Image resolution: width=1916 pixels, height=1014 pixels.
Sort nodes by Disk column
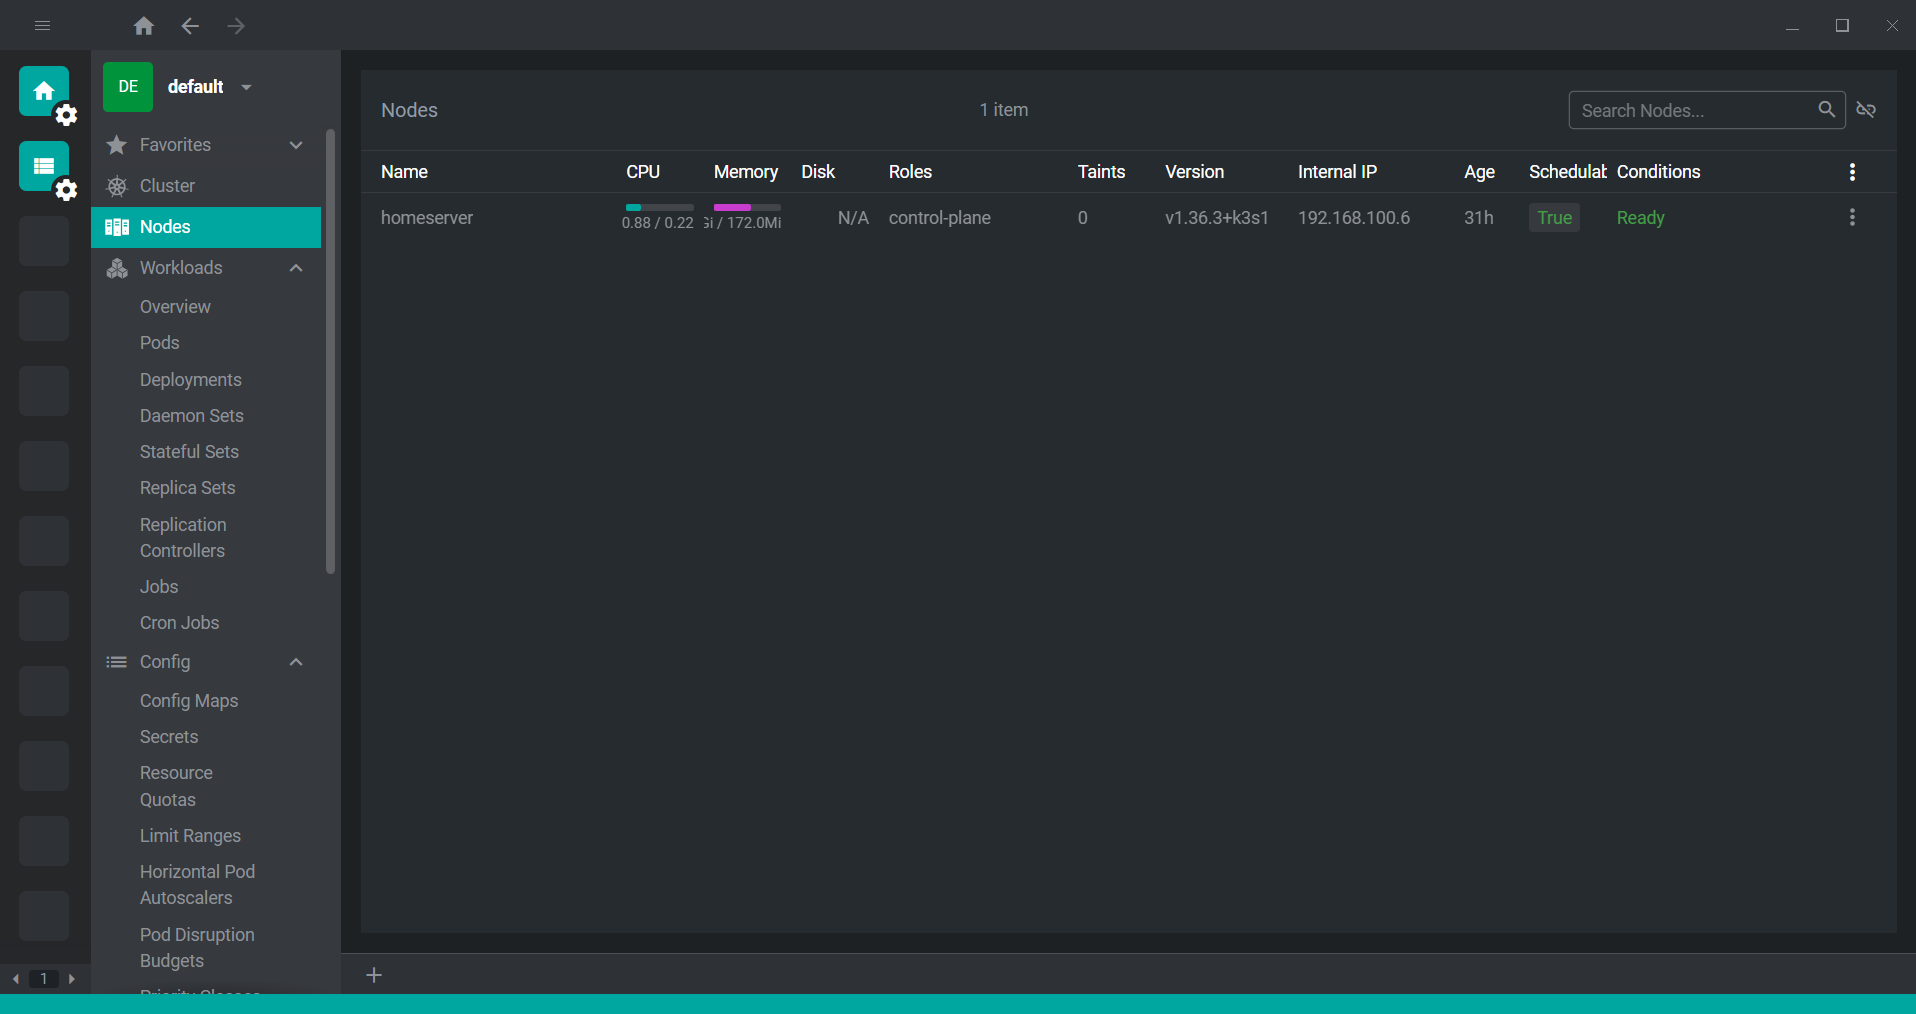(x=818, y=172)
